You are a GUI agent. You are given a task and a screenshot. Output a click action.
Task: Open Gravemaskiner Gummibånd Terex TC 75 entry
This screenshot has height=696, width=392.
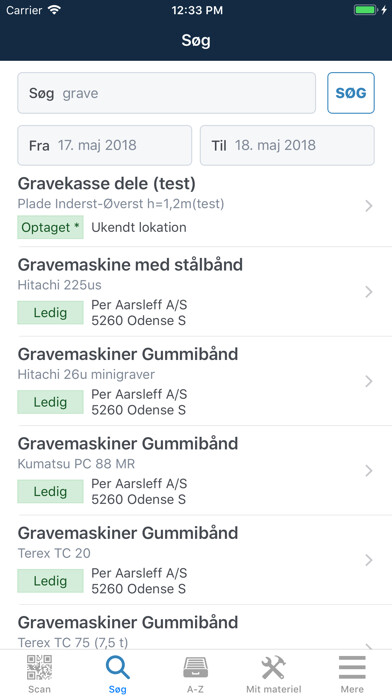click(x=196, y=630)
